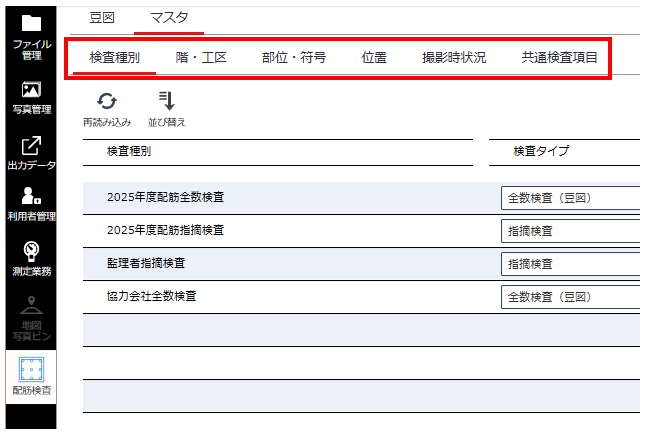
Task: Click the 検査タイプ column header
Action: [x=541, y=151]
